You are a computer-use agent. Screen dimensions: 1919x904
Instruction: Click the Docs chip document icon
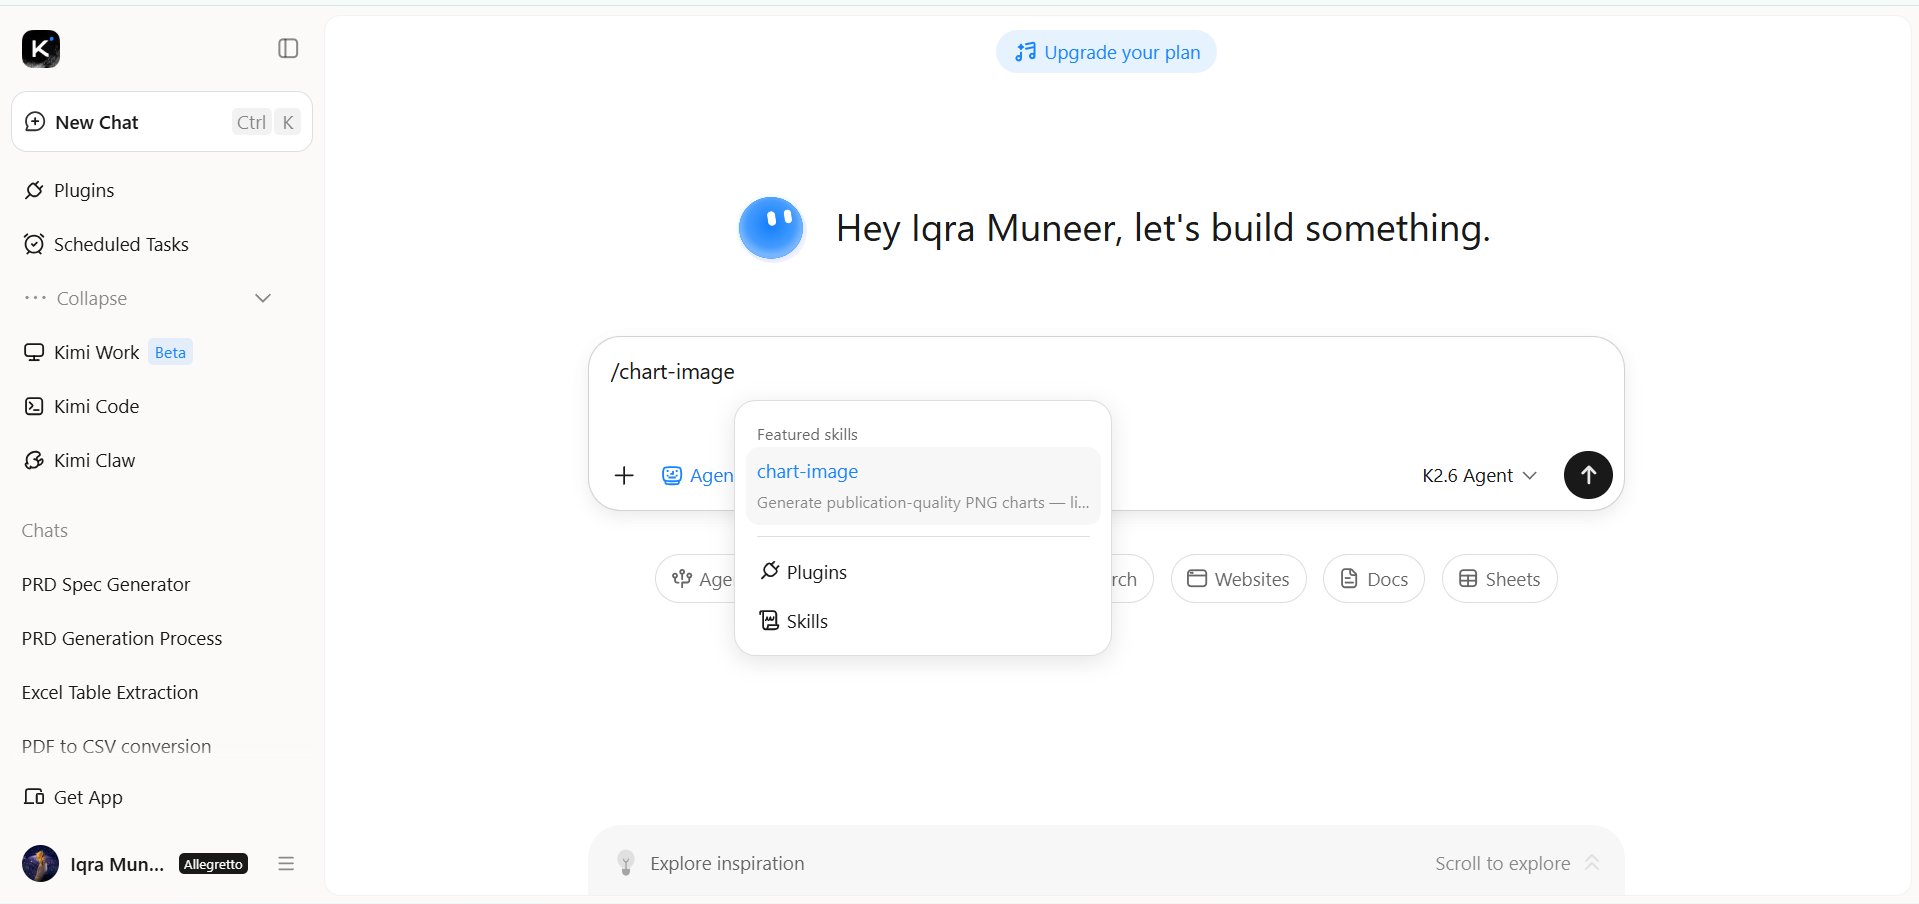coord(1349,578)
